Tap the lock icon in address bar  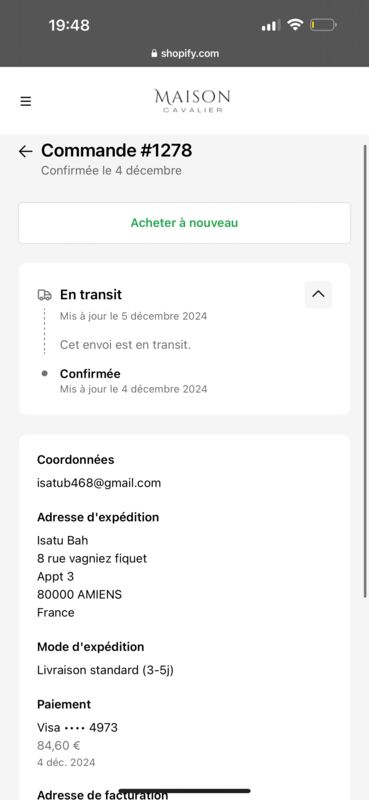coord(154,54)
